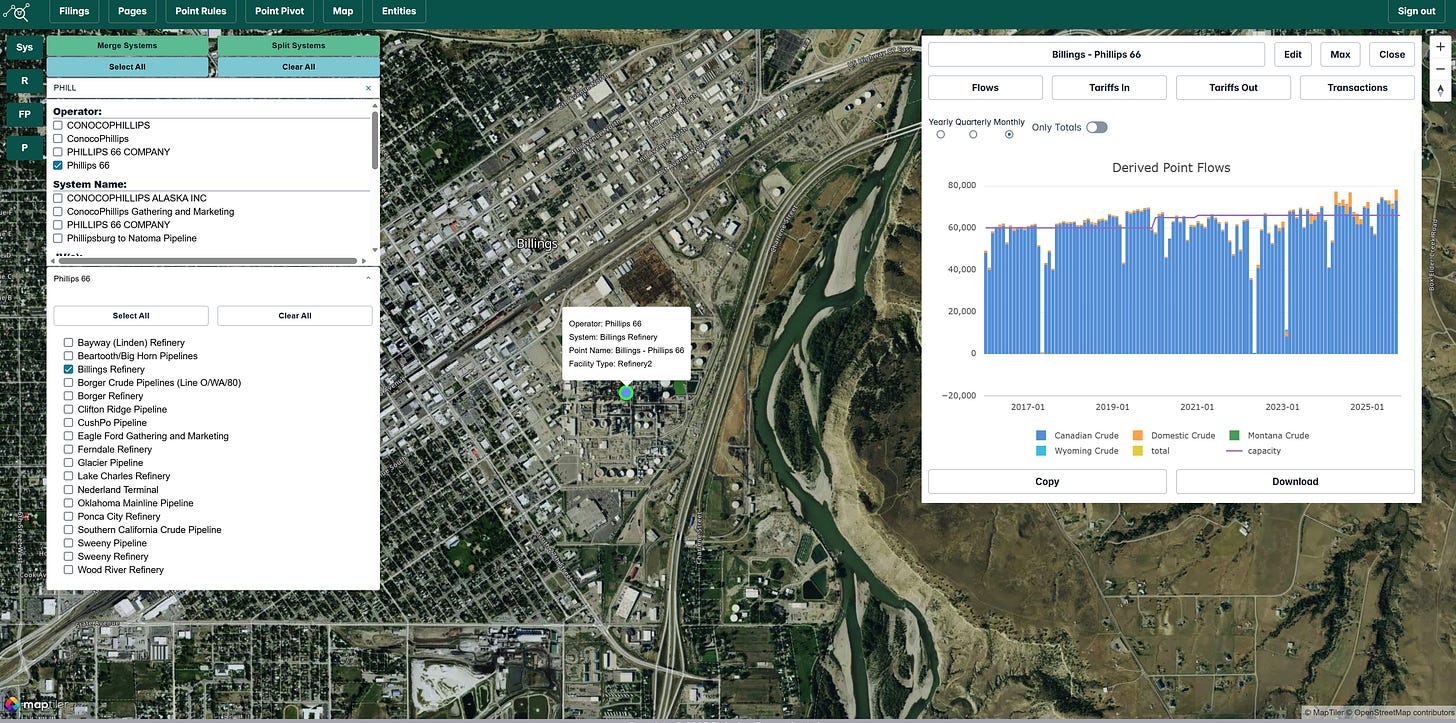Check the Borger Refinery checkbox

[69, 396]
